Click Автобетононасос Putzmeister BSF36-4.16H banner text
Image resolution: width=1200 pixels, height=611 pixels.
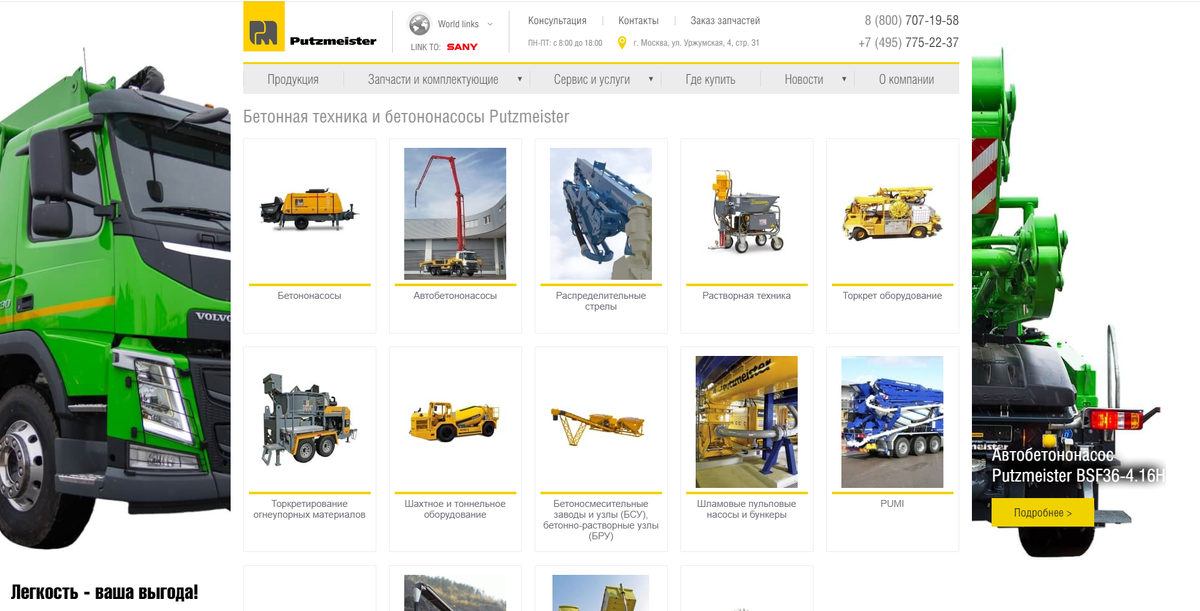coord(1078,466)
